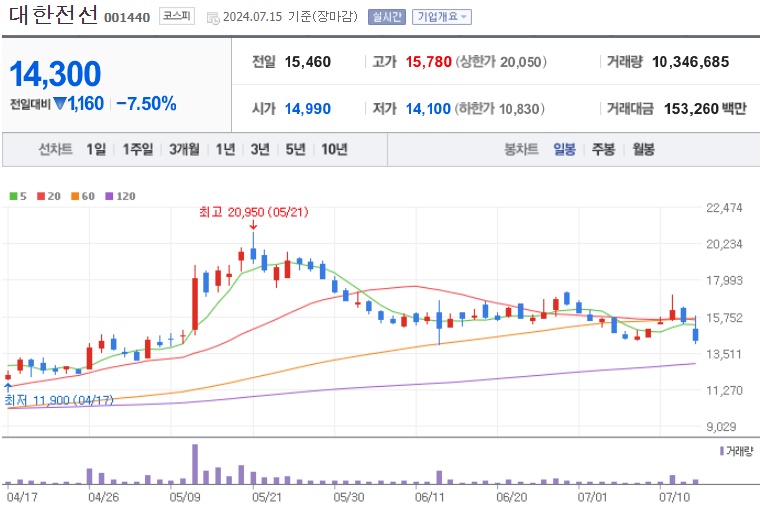Click the 22,474 price axis label

tap(724, 208)
